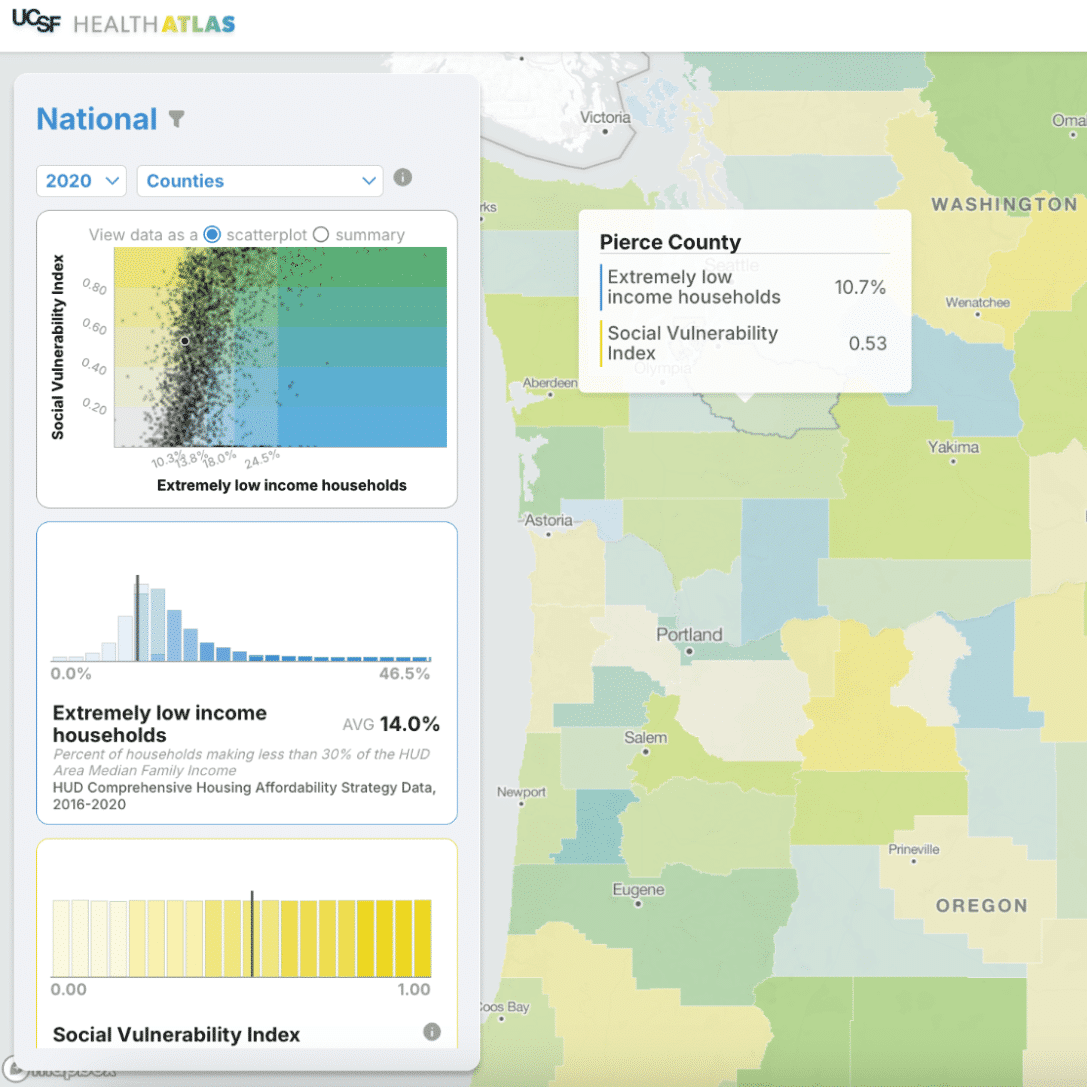Click the Prineville label on the map
The height and width of the screenshot is (1088, 1087).
point(914,849)
